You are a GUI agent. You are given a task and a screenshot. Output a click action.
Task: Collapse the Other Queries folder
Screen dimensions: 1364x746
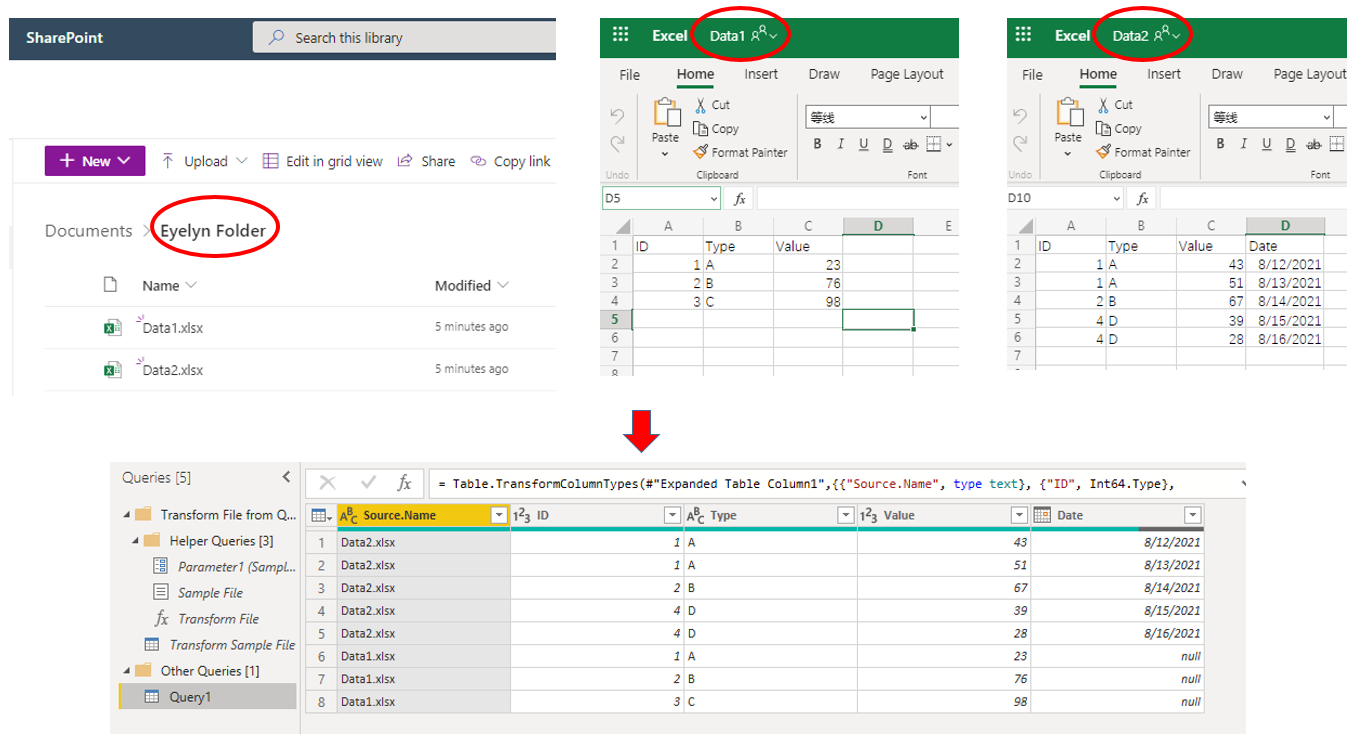pos(126,671)
